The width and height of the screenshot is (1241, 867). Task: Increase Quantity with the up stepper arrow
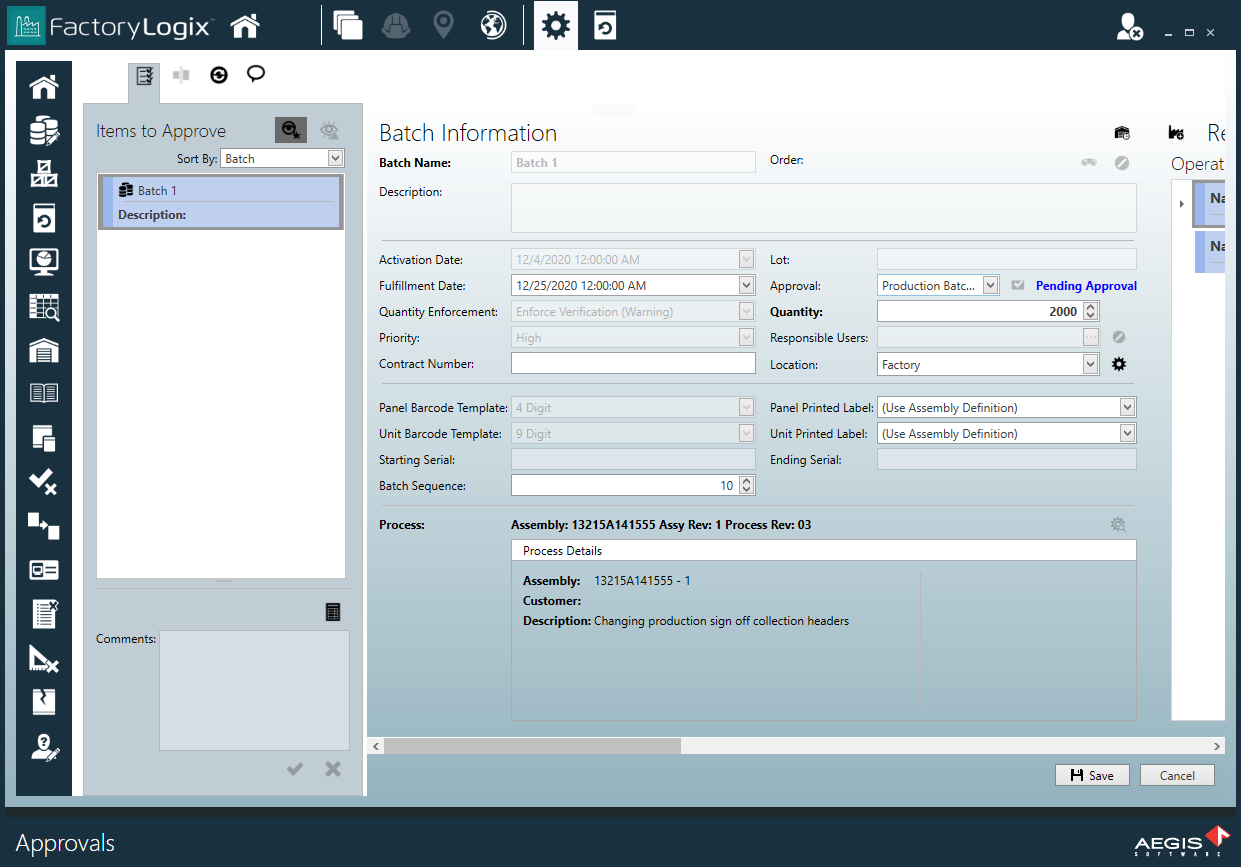[x=1091, y=306]
